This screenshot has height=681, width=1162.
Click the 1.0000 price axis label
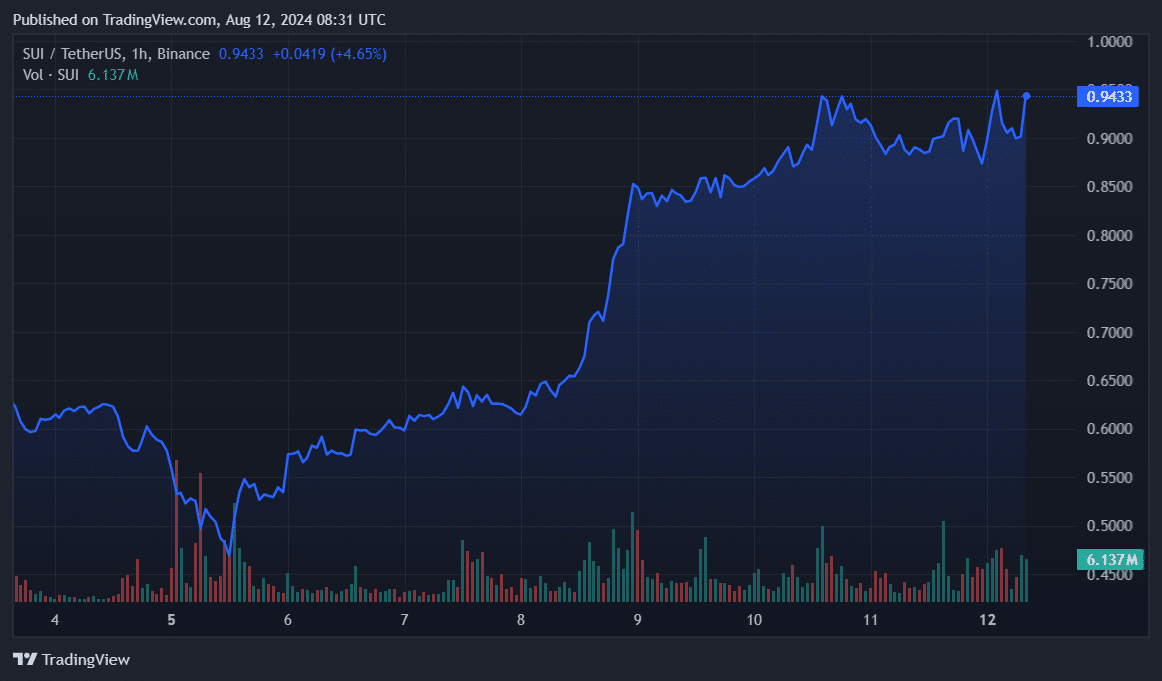1109,41
